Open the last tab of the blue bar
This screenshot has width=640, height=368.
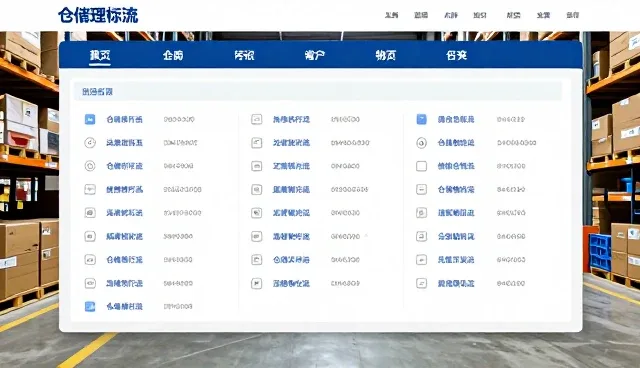pos(456,55)
